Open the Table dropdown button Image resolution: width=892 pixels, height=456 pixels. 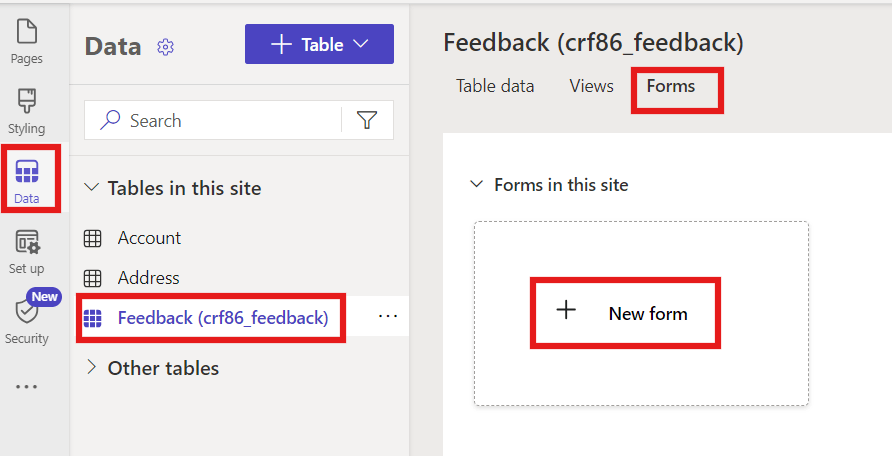319,44
